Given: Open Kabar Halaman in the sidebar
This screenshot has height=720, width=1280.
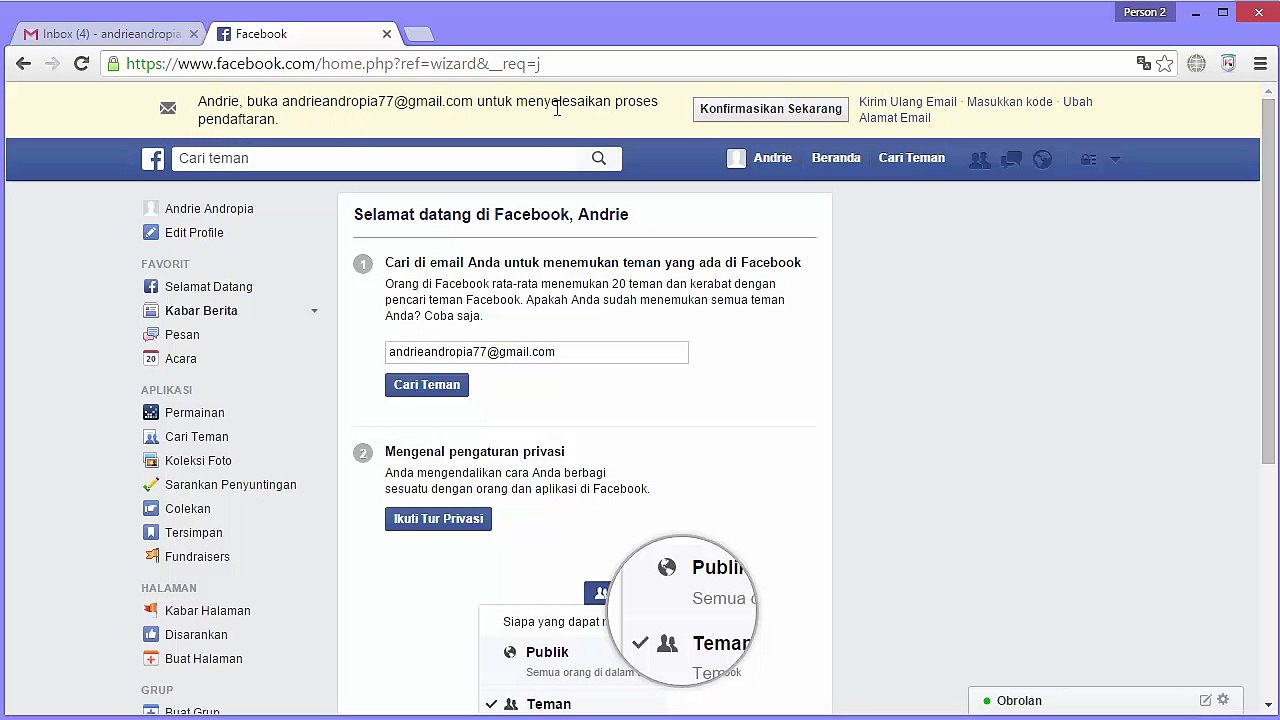Looking at the screenshot, I should pyautogui.click(x=207, y=611).
